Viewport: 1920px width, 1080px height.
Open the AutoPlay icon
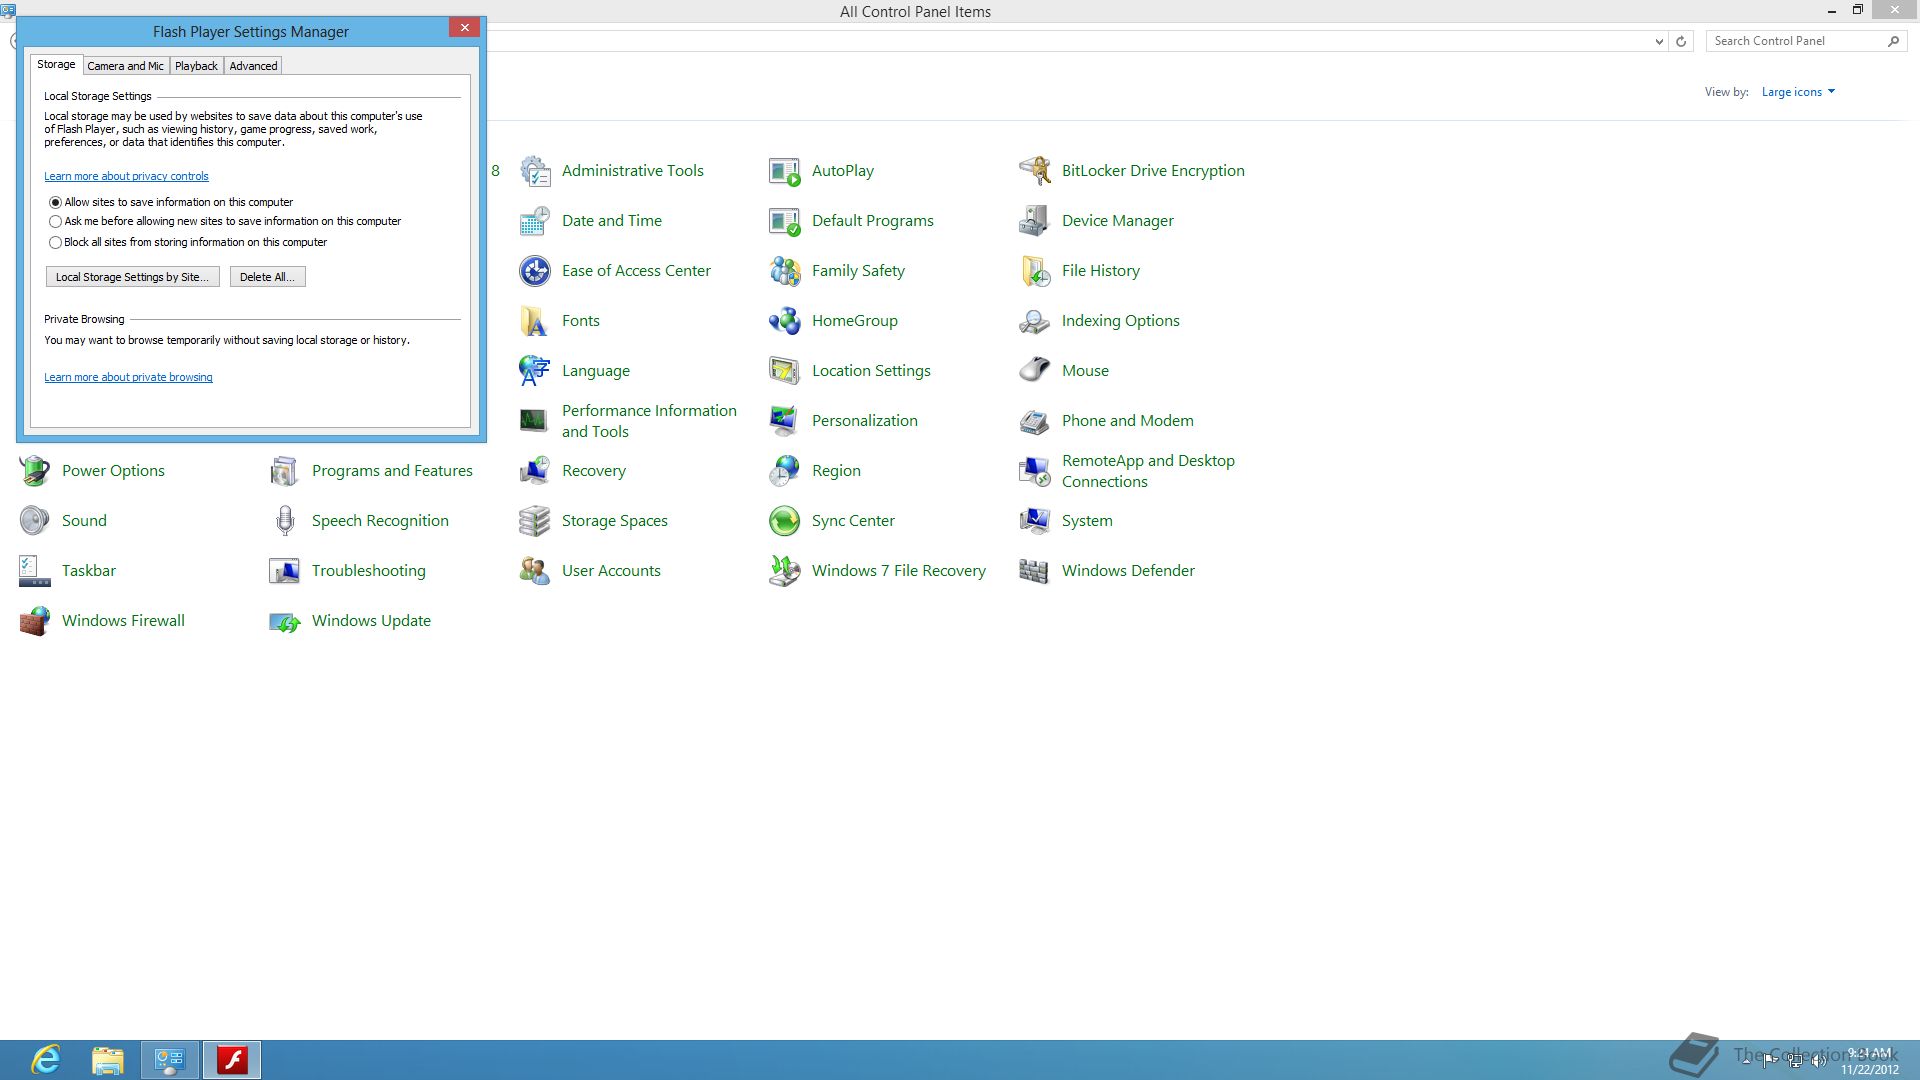point(785,171)
